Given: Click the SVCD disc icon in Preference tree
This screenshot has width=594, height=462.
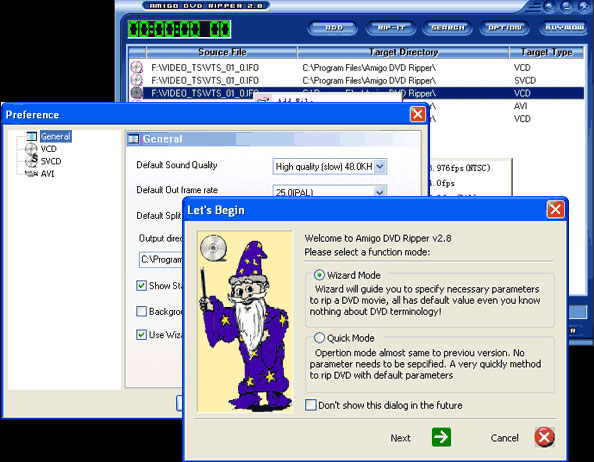Looking at the screenshot, I should pyautogui.click(x=31, y=161).
